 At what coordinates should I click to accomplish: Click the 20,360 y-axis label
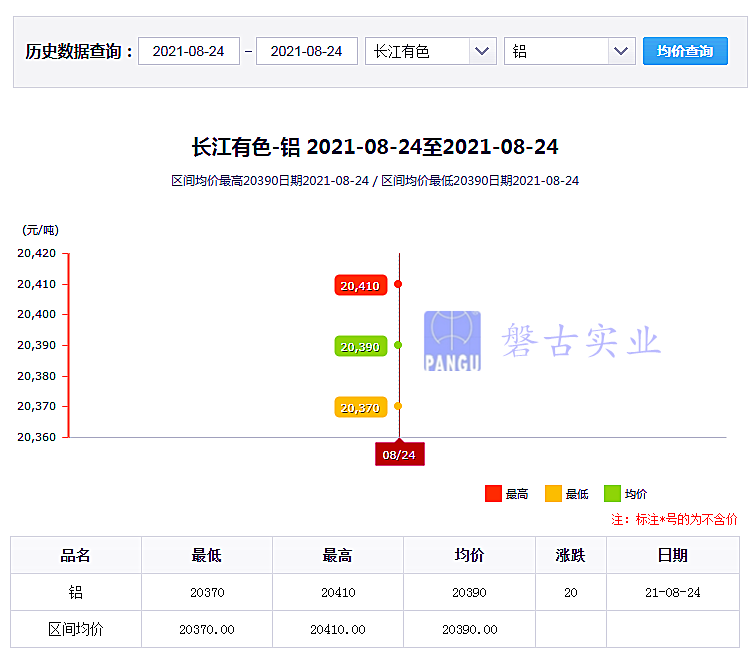pyautogui.click(x=36, y=437)
